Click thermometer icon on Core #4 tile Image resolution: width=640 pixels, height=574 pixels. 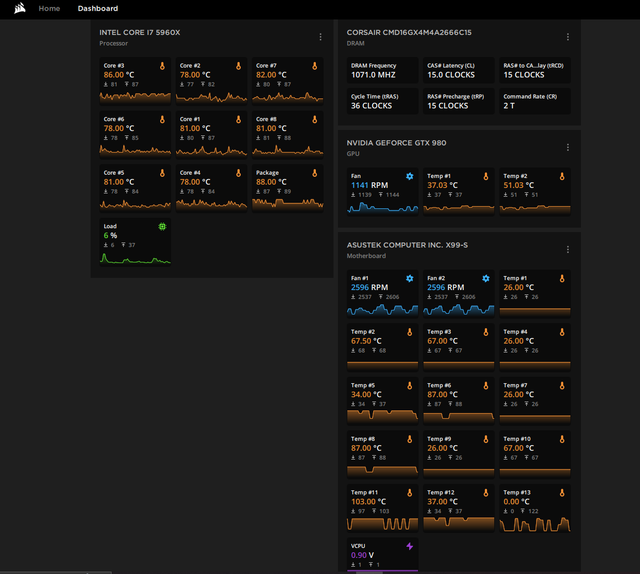click(238, 173)
